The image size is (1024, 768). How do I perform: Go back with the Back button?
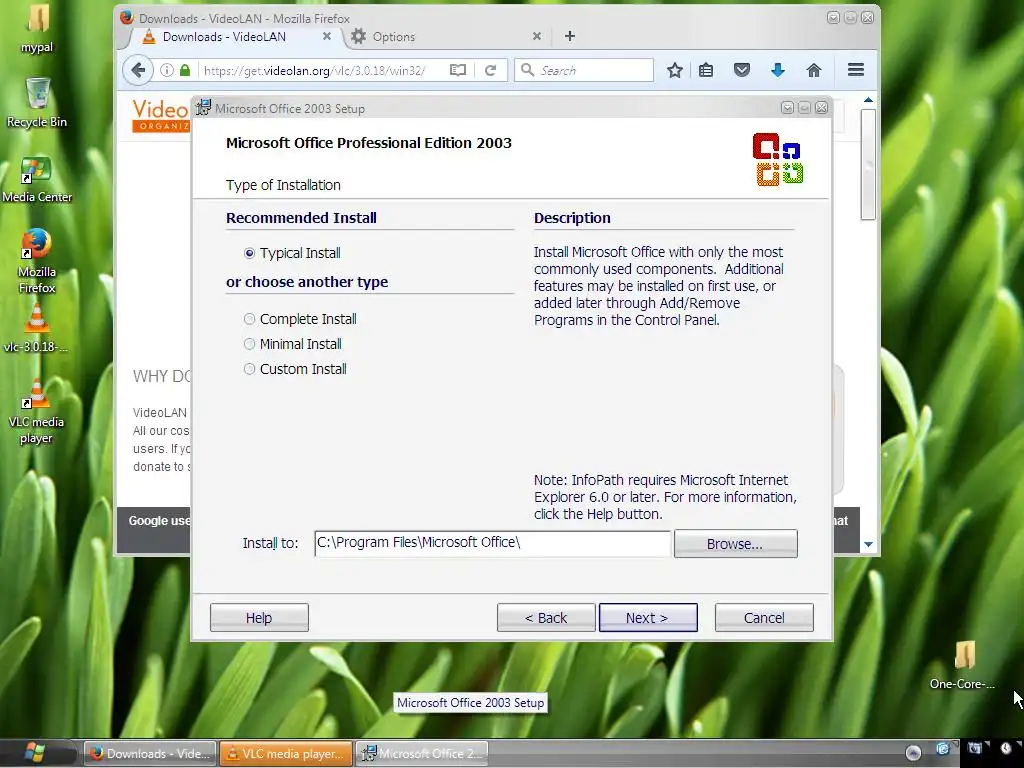(x=546, y=618)
